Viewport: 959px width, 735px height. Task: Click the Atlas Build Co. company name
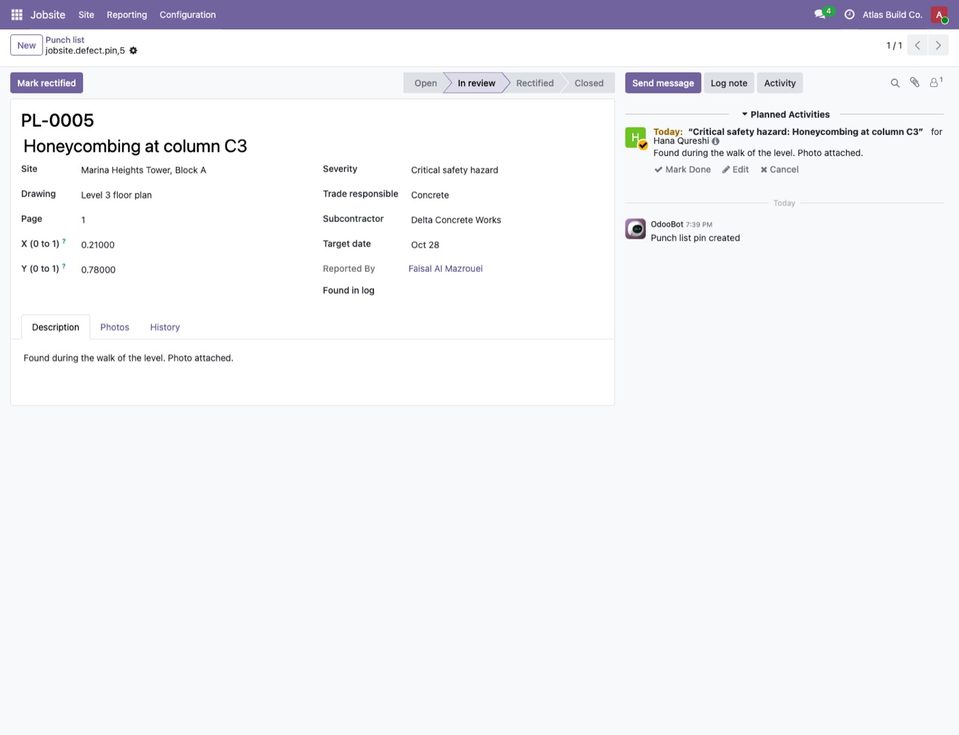892,15
